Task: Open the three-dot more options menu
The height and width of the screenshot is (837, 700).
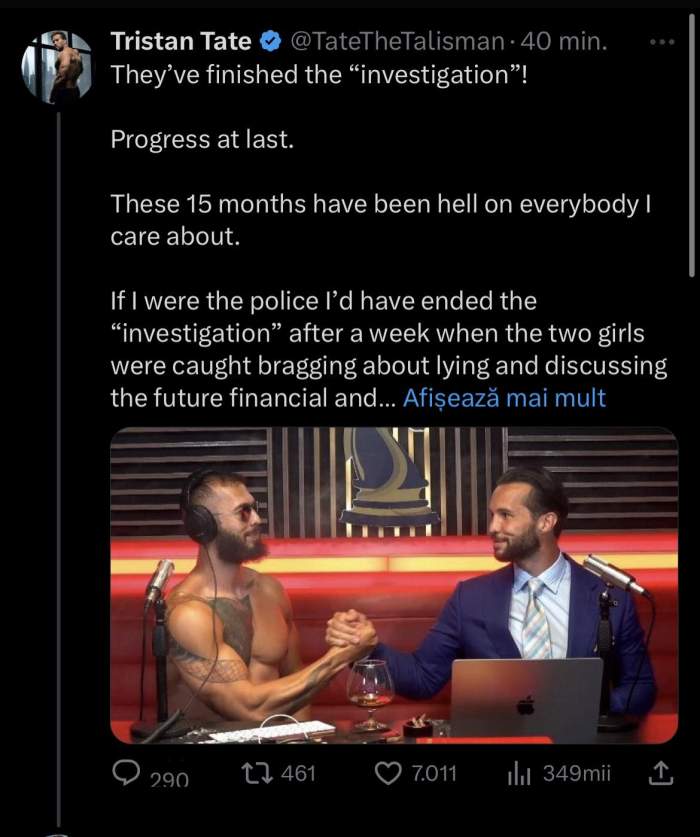Action: (662, 41)
